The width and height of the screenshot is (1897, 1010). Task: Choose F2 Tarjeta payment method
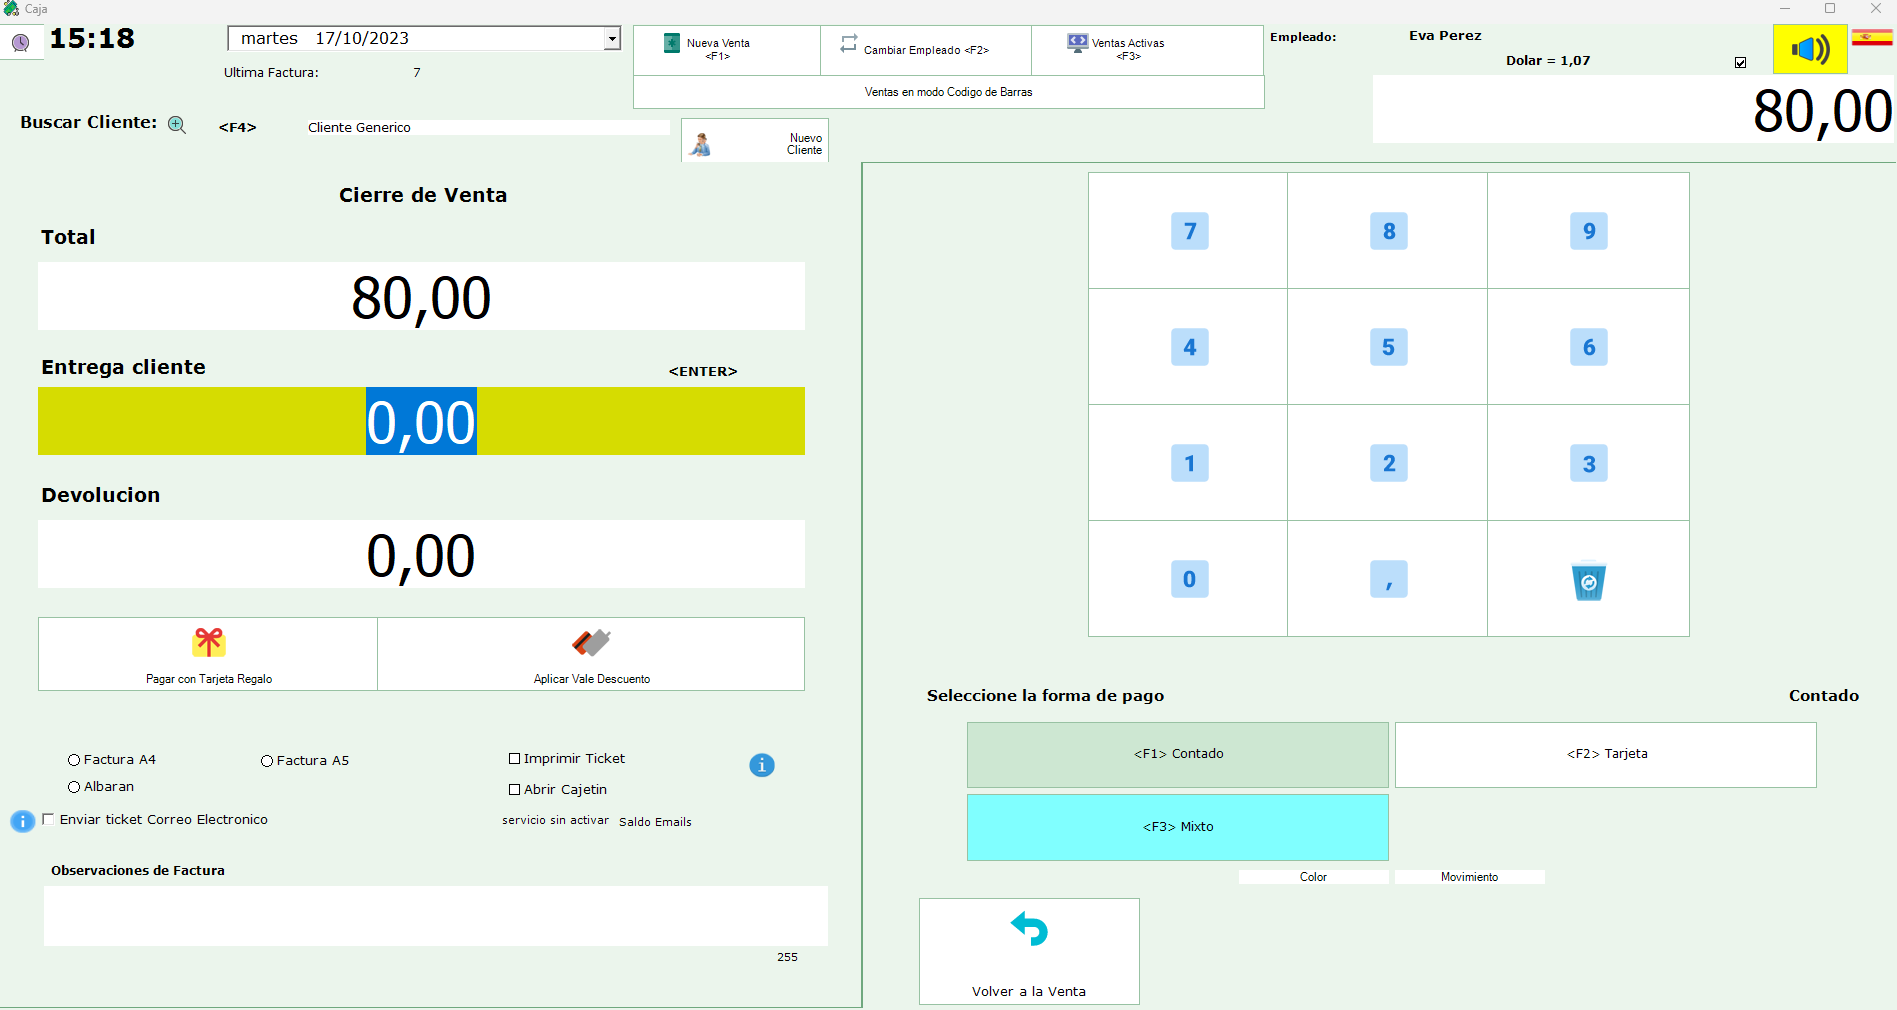(1605, 755)
